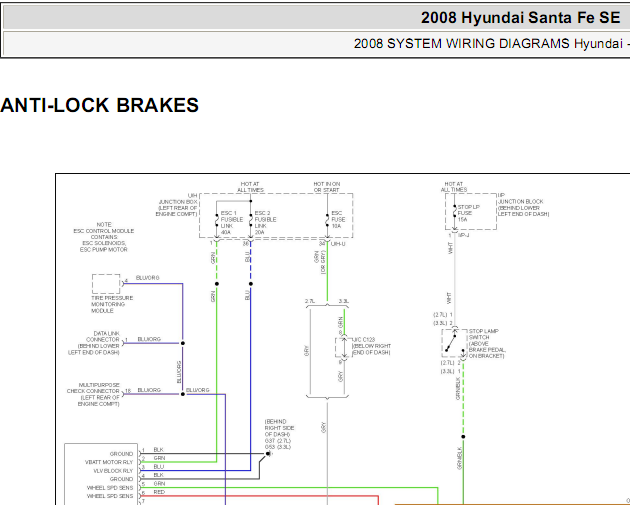Image resolution: width=630 pixels, height=505 pixels.
Task: Select the "HOT IN ON OR START" label
Action: 327,187
